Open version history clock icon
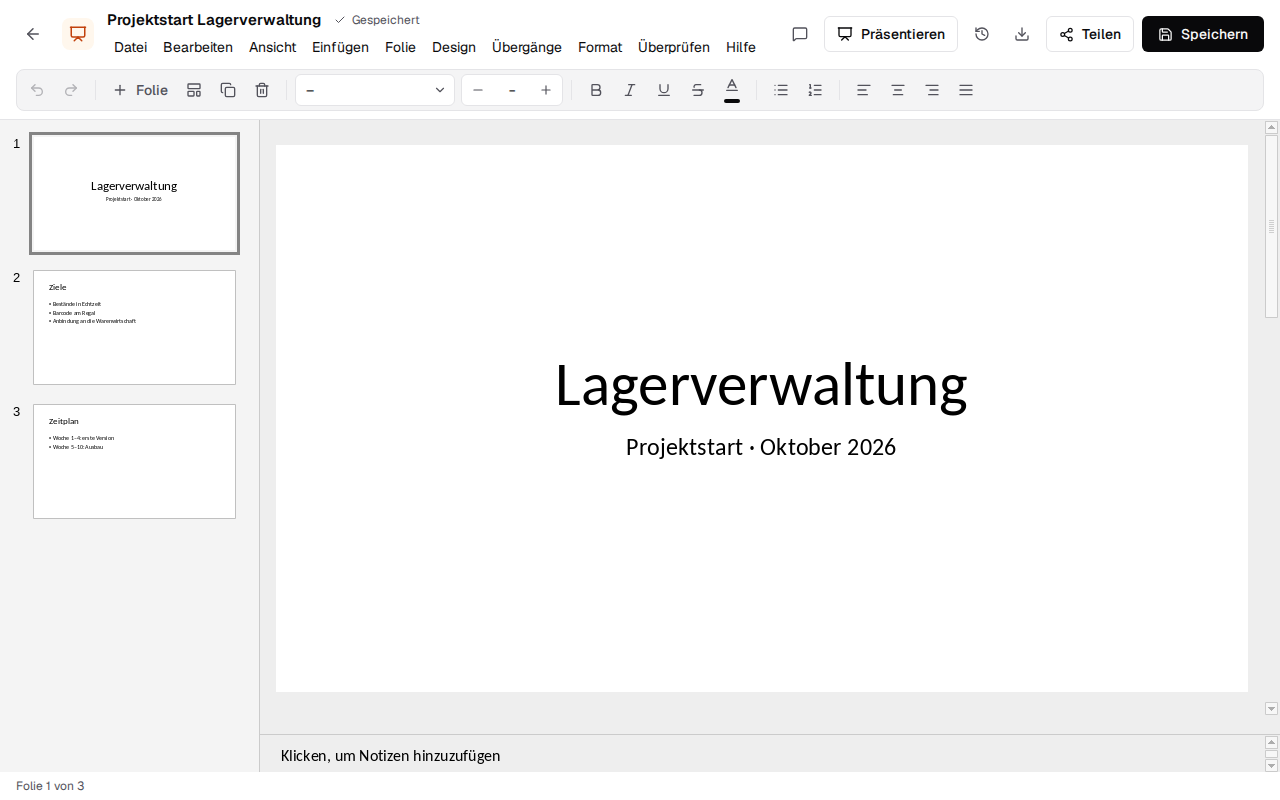Image resolution: width=1280 pixels, height=800 pixels. [x=982, y=34]
